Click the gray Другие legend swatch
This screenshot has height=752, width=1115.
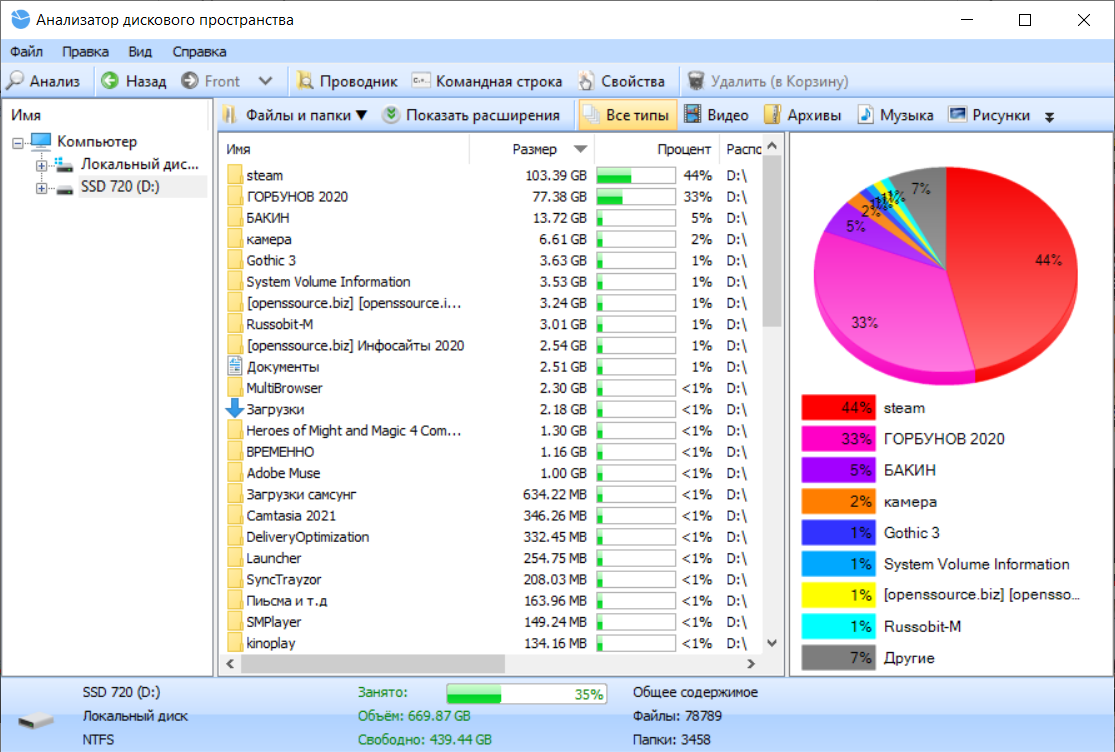[838, 657]
